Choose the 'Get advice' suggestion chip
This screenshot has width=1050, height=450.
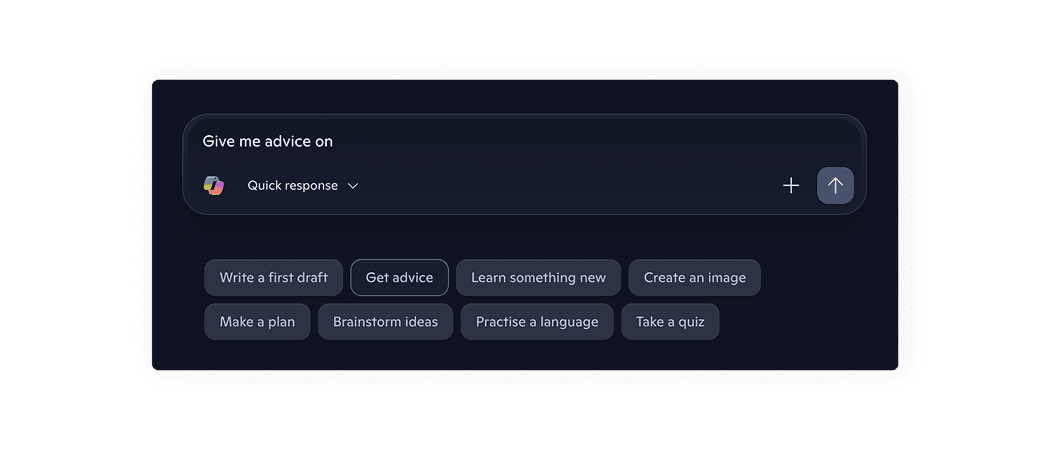(x=399, y=277)
